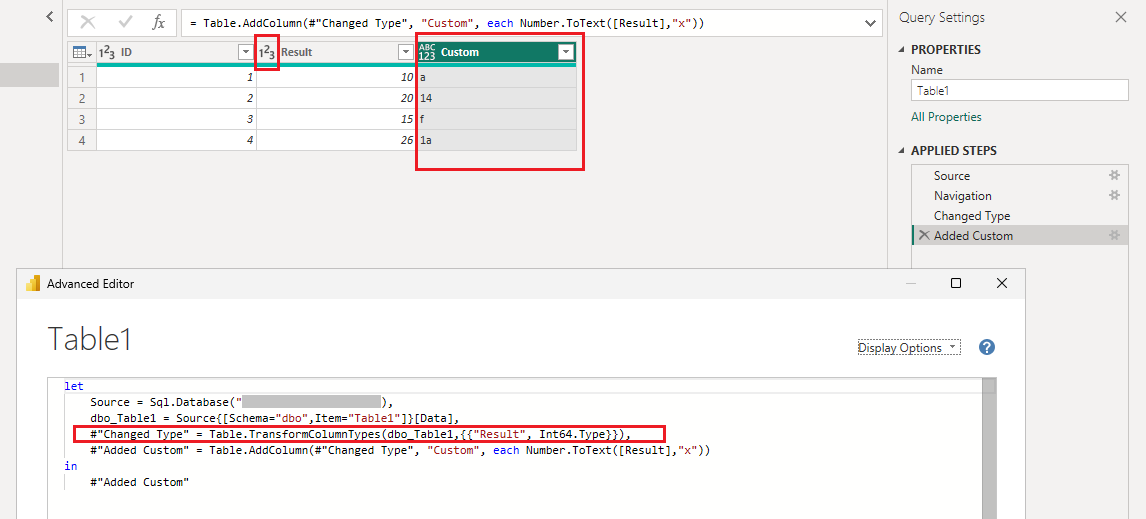Click inside the formula bar text
This screenshot has height=519, width=1146.
447,23
